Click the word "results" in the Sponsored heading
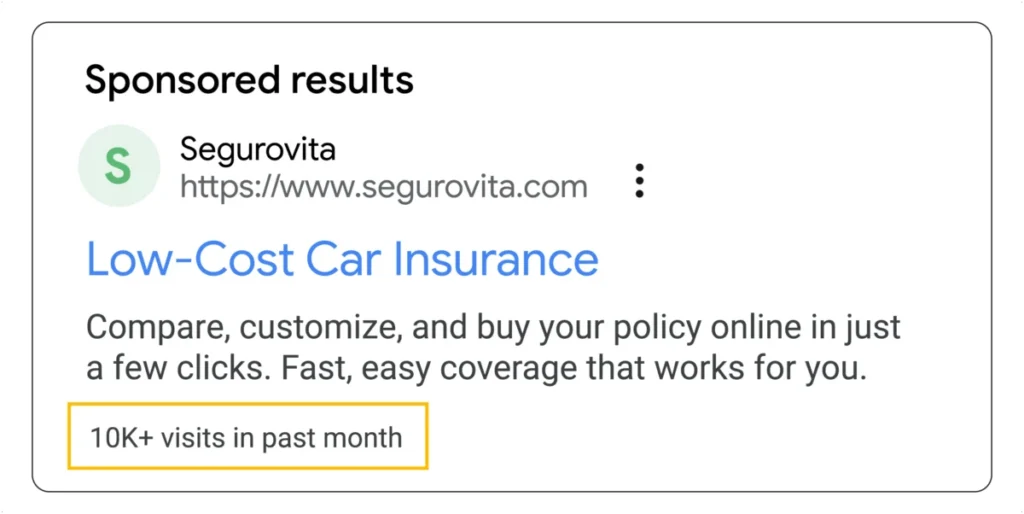The width and height of the screenshot is (1024, 514). point(352,80)
